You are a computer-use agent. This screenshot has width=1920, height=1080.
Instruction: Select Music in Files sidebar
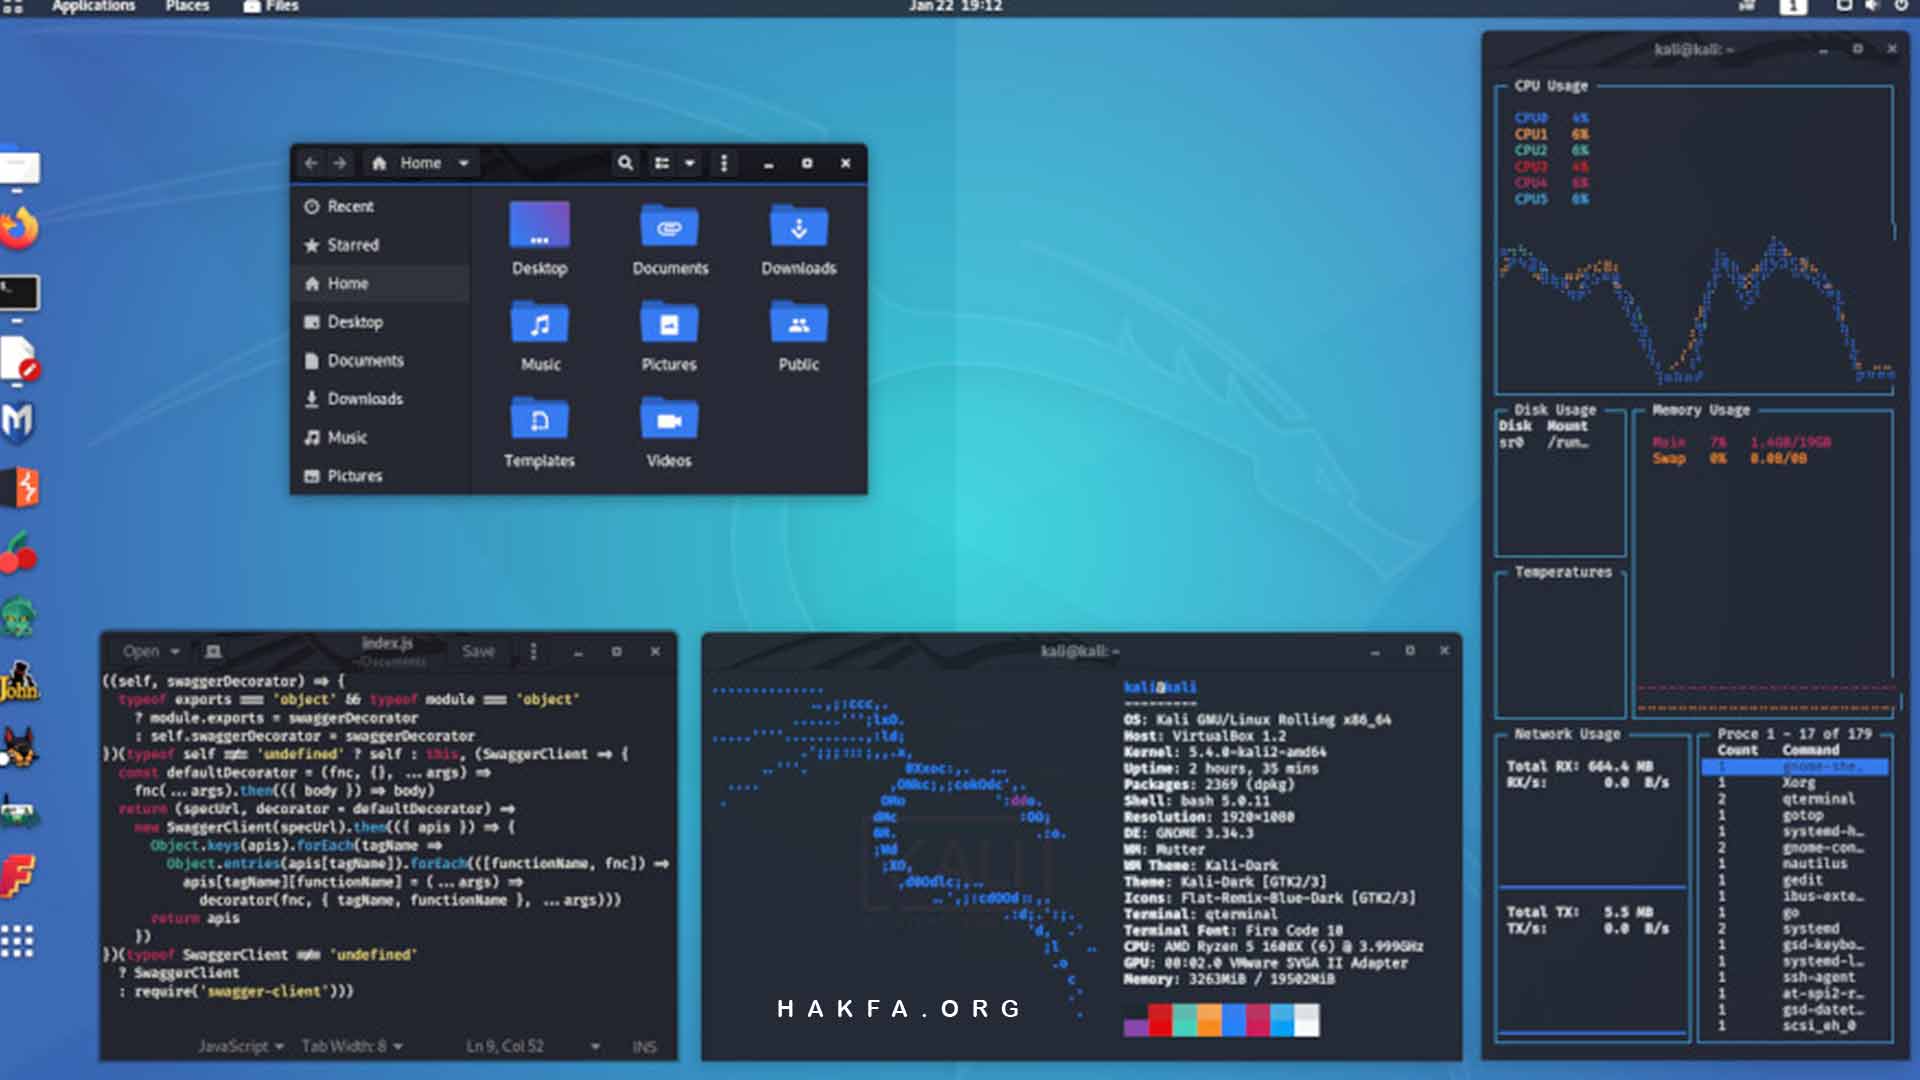[380, 437]
